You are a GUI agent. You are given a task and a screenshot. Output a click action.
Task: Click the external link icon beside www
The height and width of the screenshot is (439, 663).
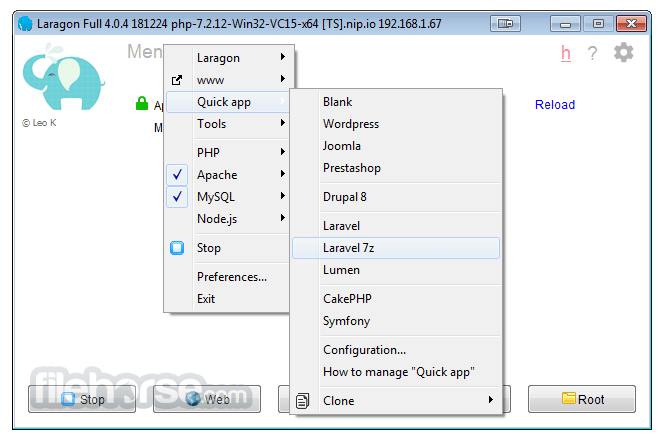point(177,80)
